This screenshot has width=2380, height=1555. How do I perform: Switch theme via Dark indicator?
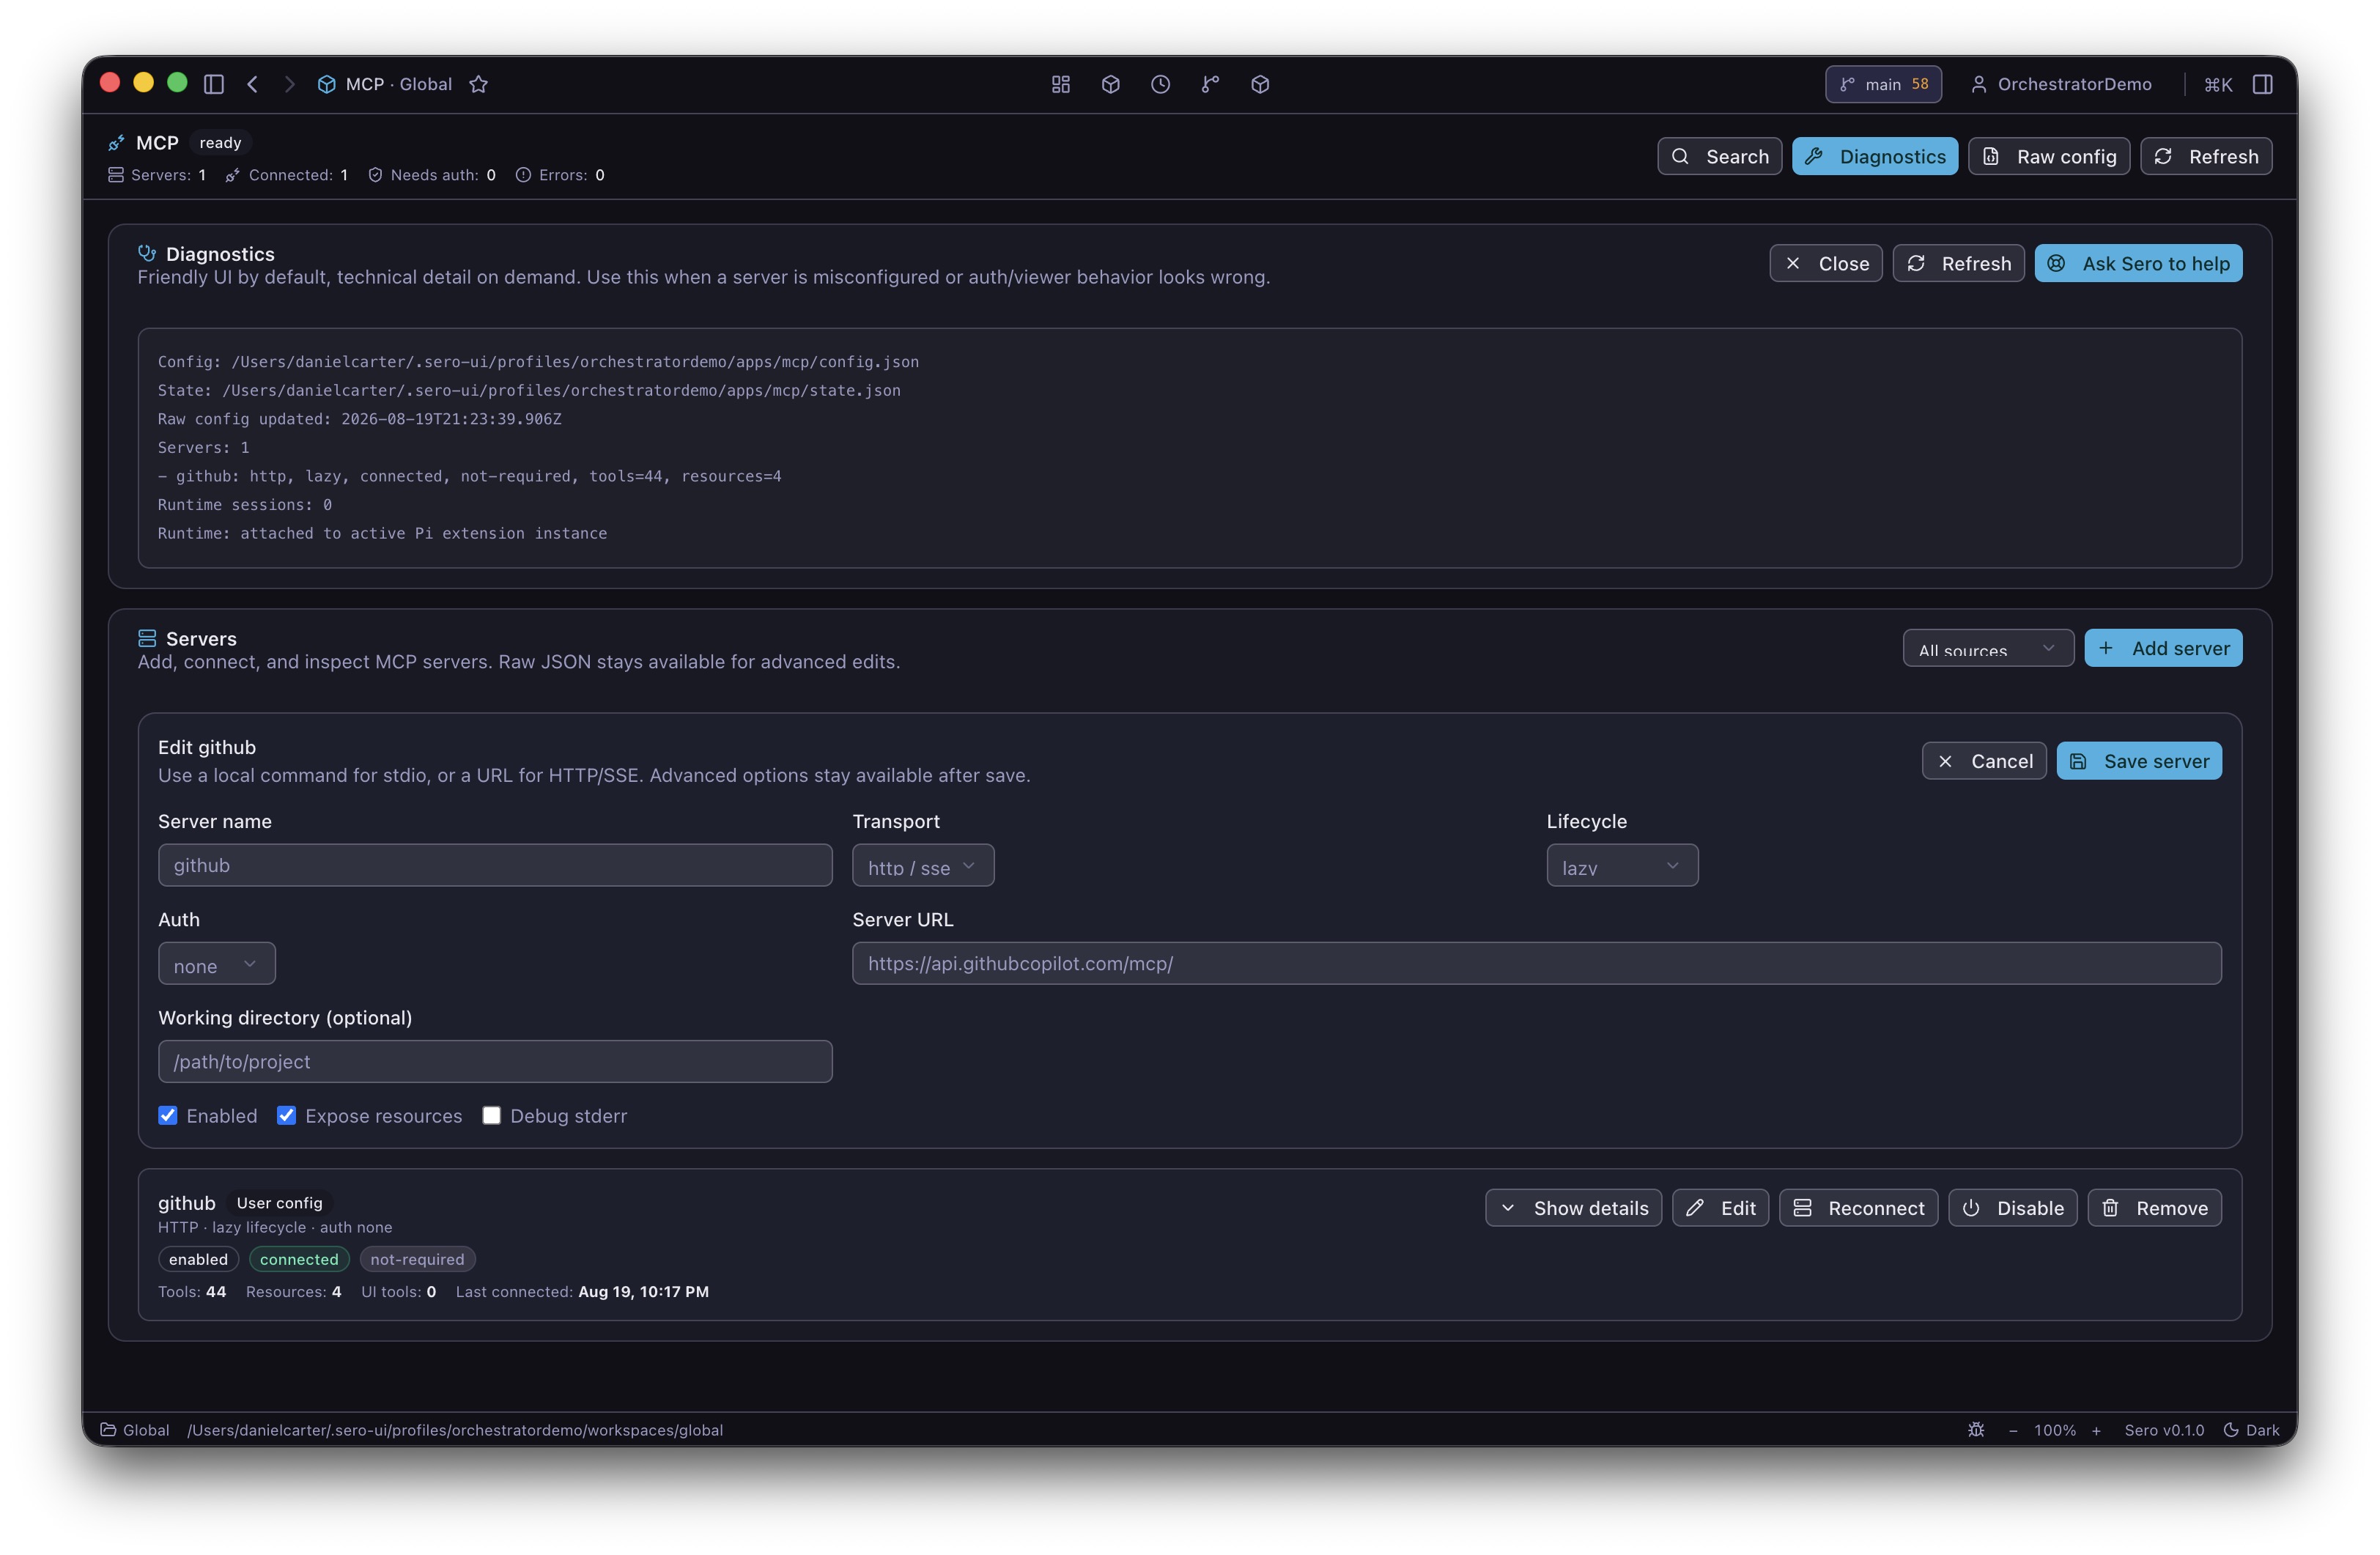click(x=2252, y=1430)
